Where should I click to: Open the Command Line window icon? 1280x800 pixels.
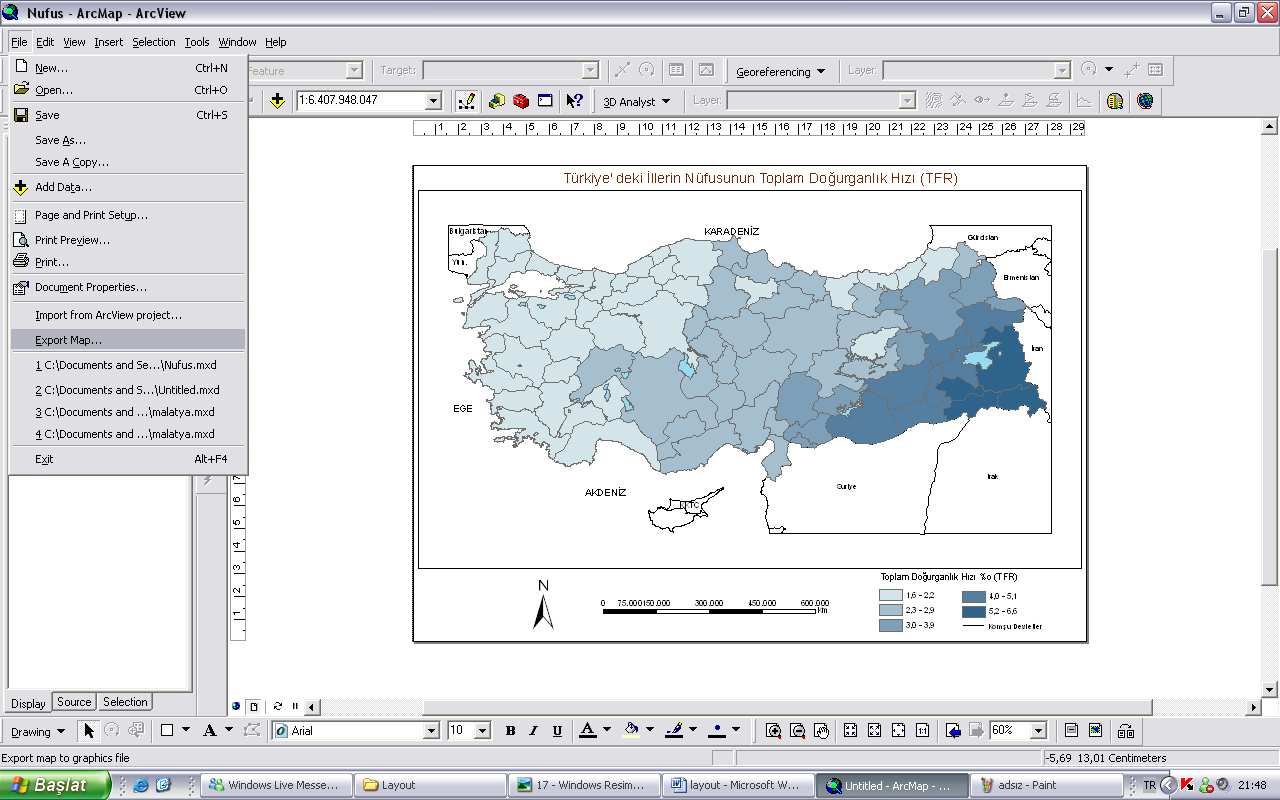(545, 101)
